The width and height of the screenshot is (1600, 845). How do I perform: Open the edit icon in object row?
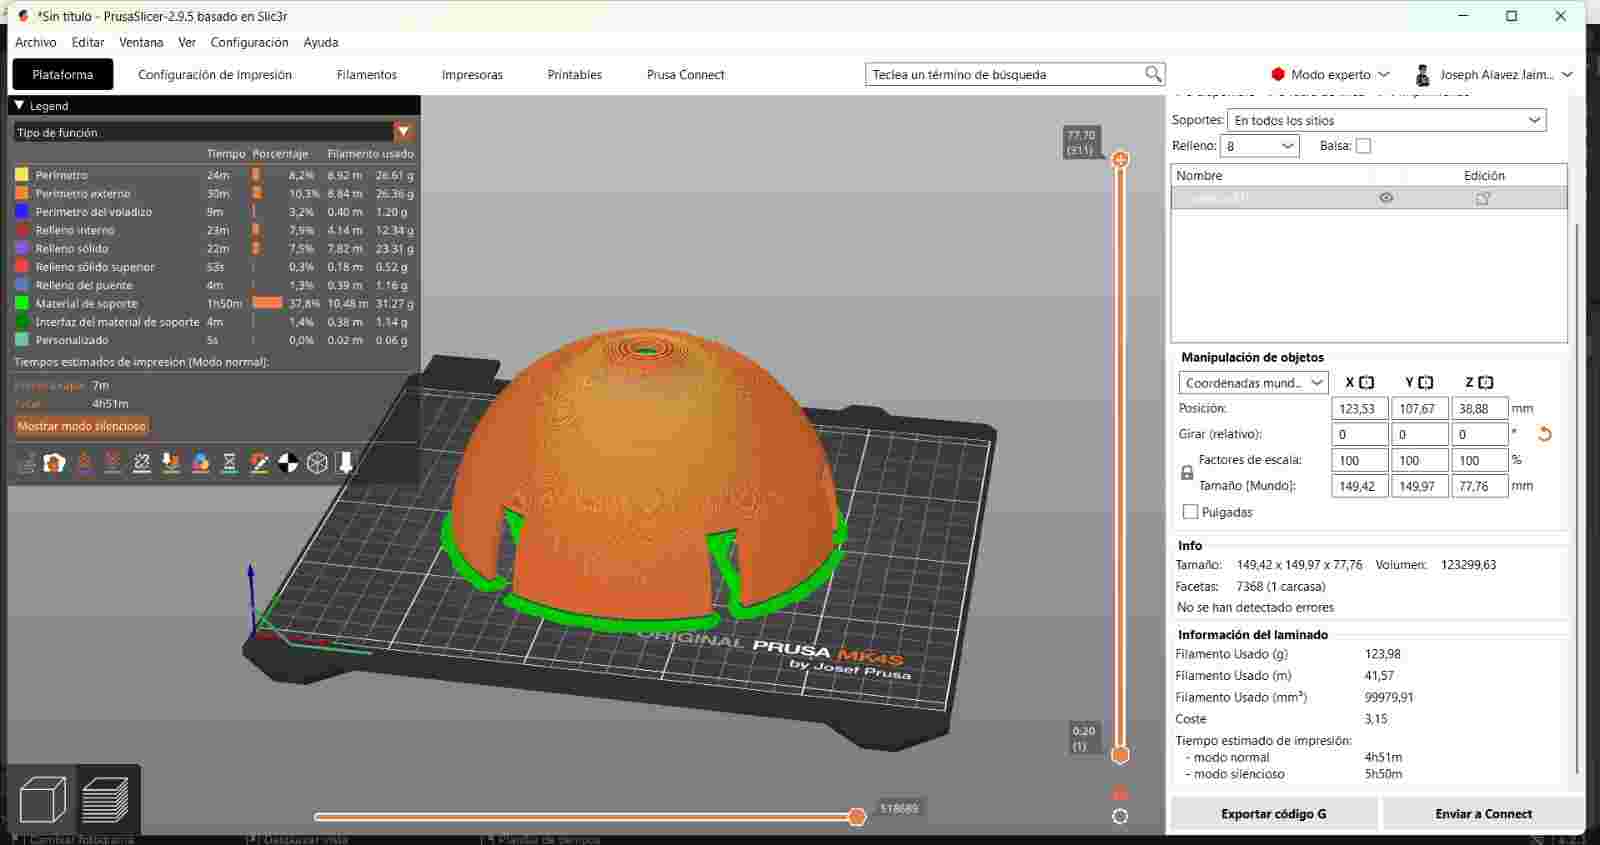[1483, 198]
